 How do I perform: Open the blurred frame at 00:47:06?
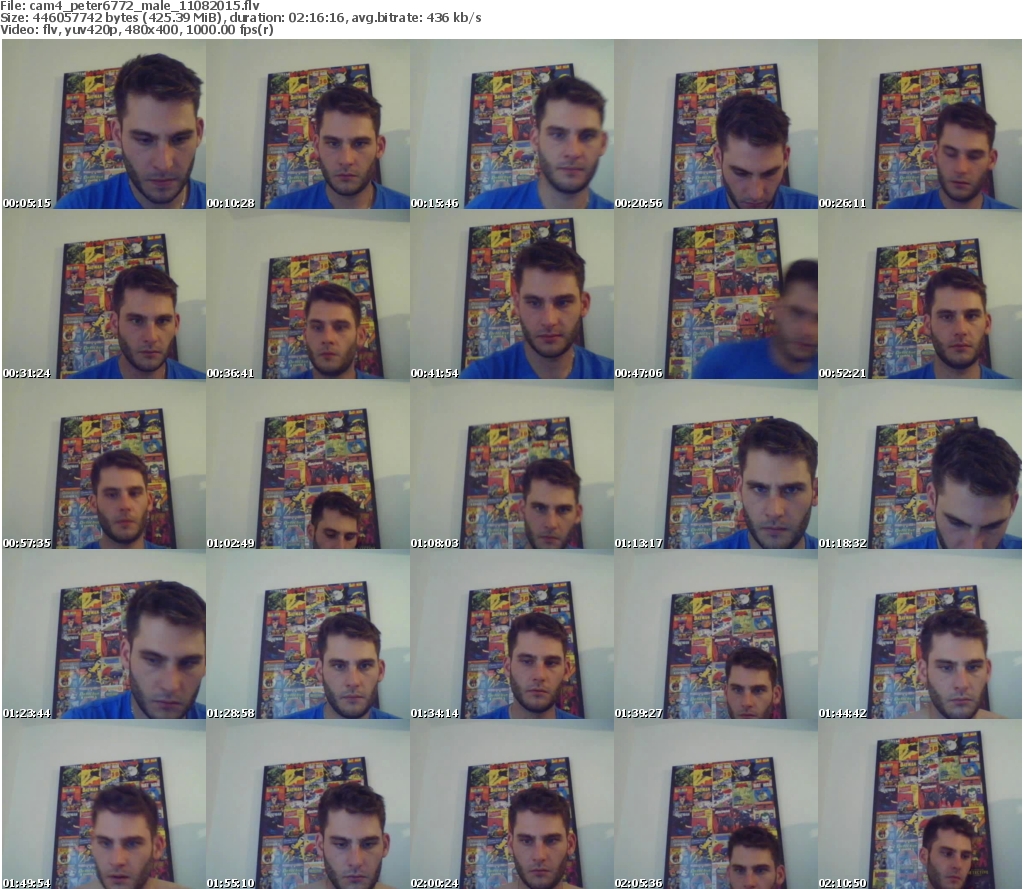pyautogui.click(x=716, y=294)
